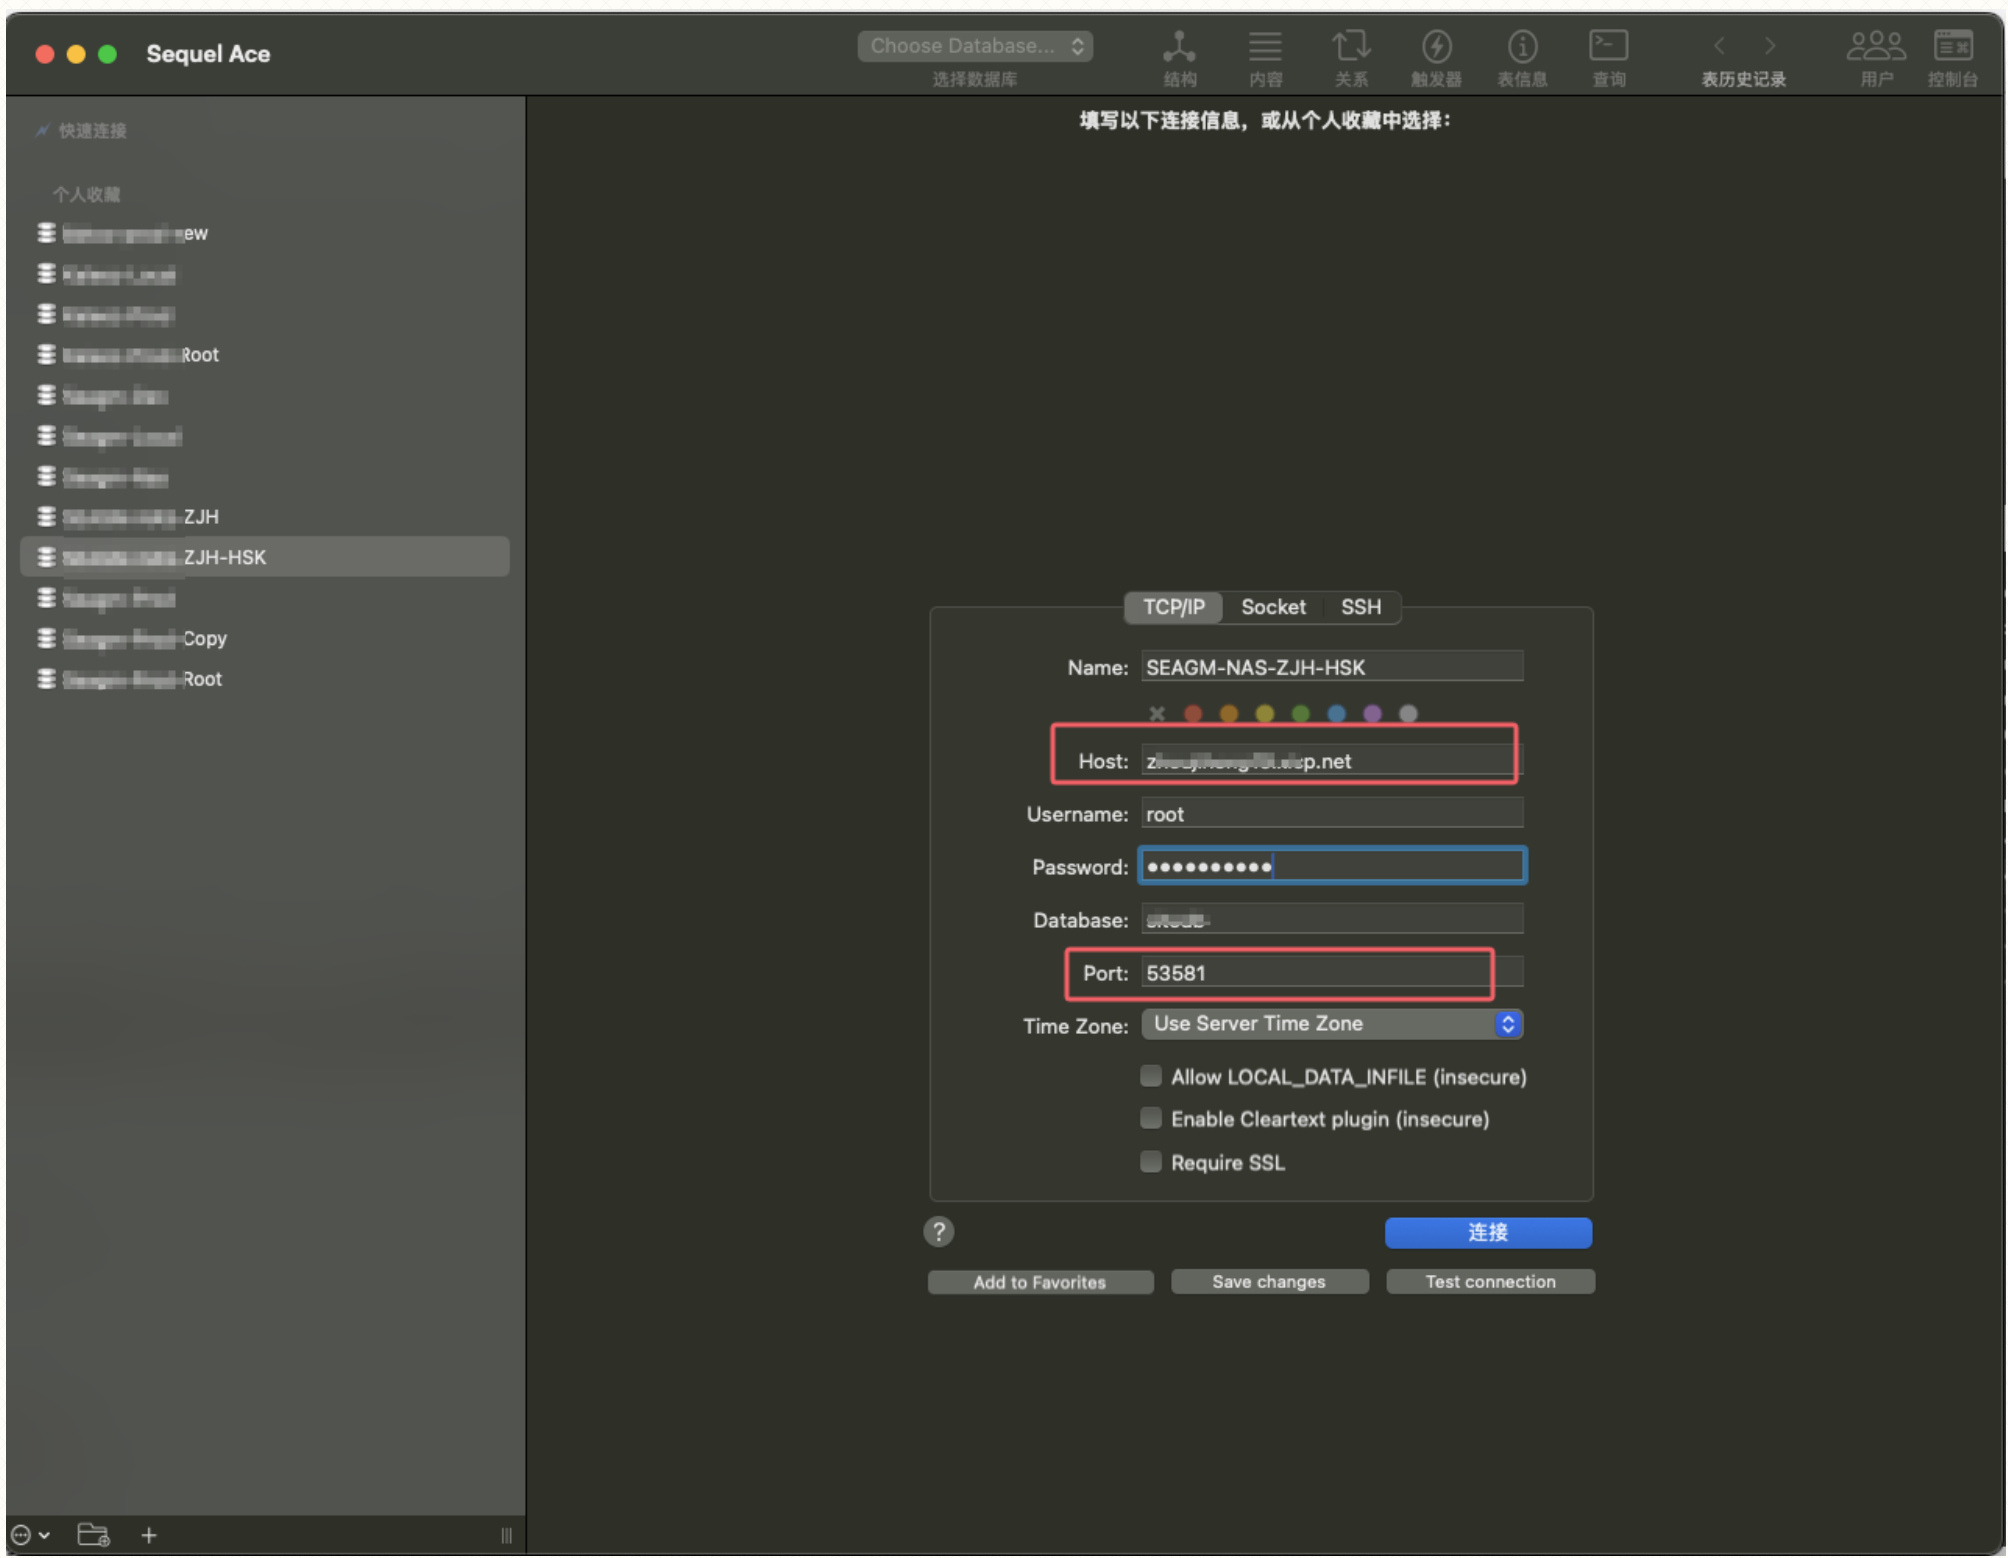This screenshot has width=2008, height=1558.
Task: Click the Username field containing root
Action: pyautogui.click(x=1332, y=813)
